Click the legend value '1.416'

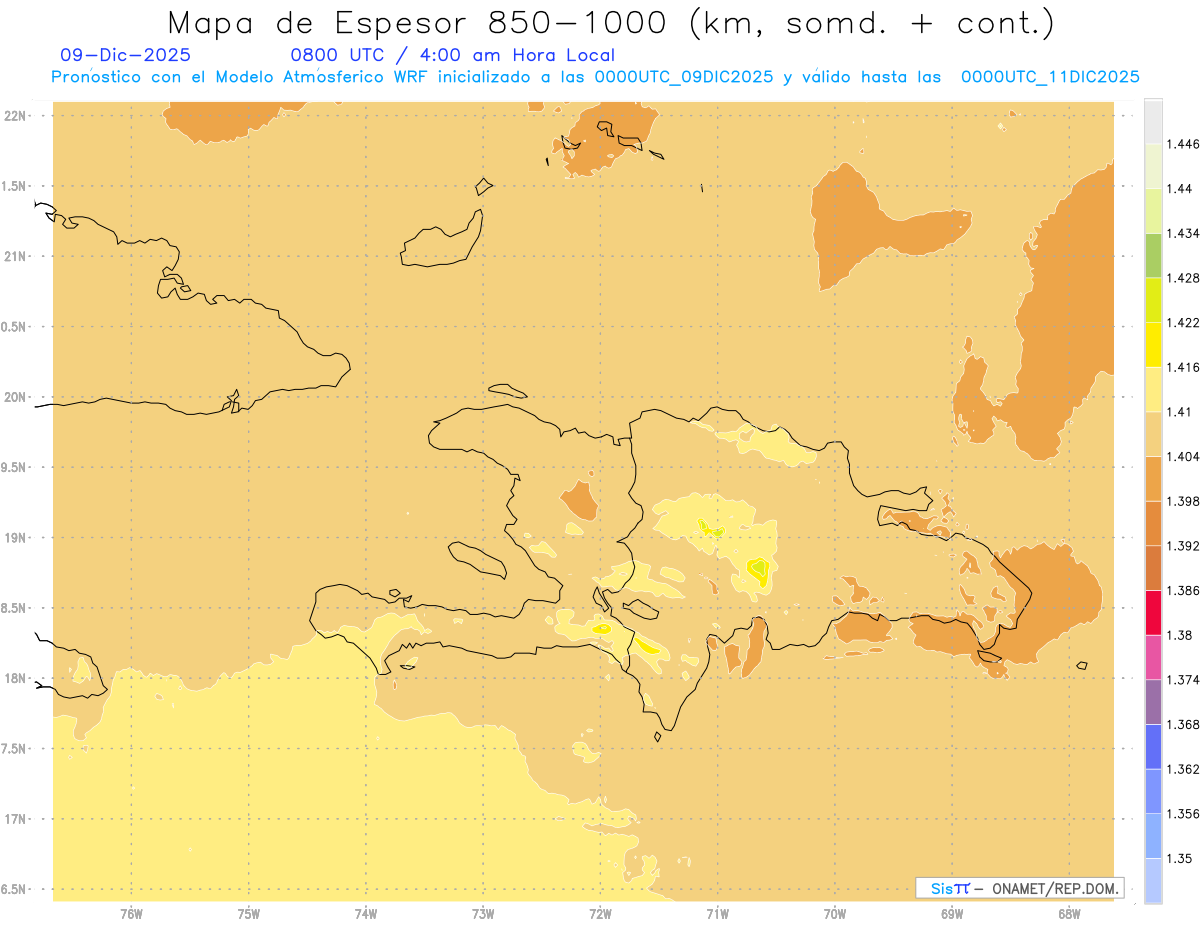[x=1185, y=367]
